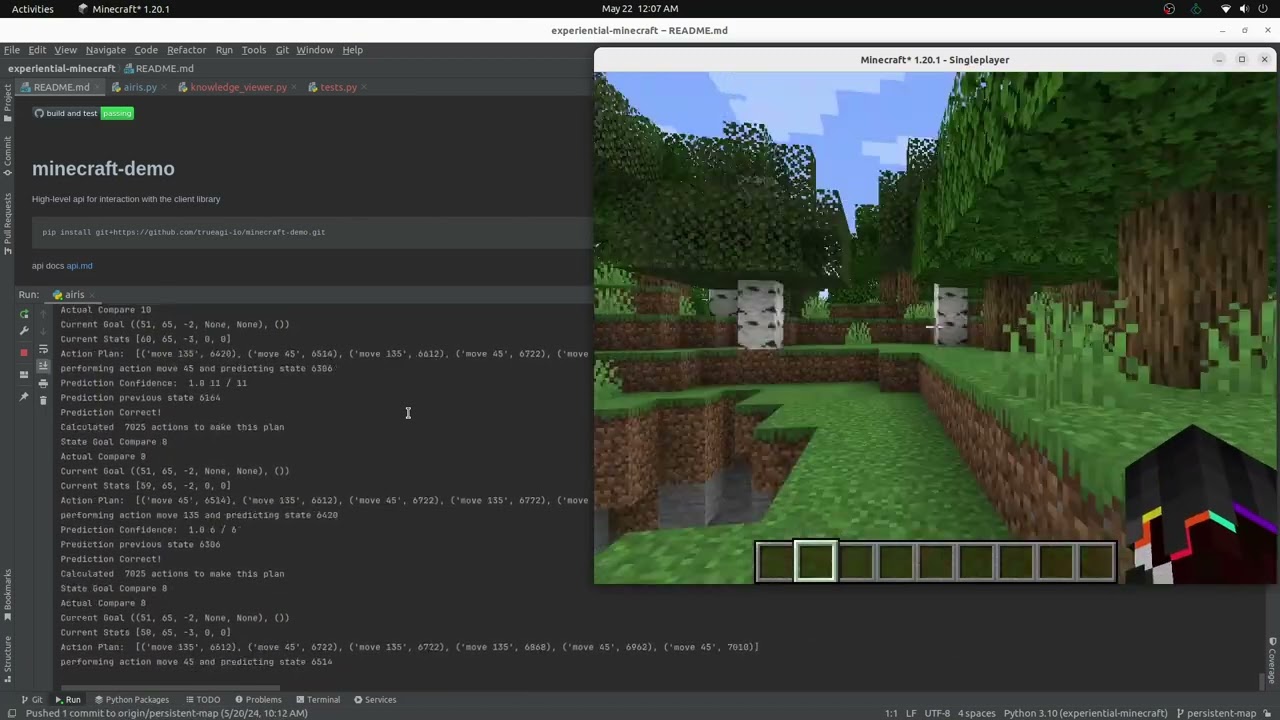Restore layout in Run panel
1280x720 pixels.
tap(24, 374)
